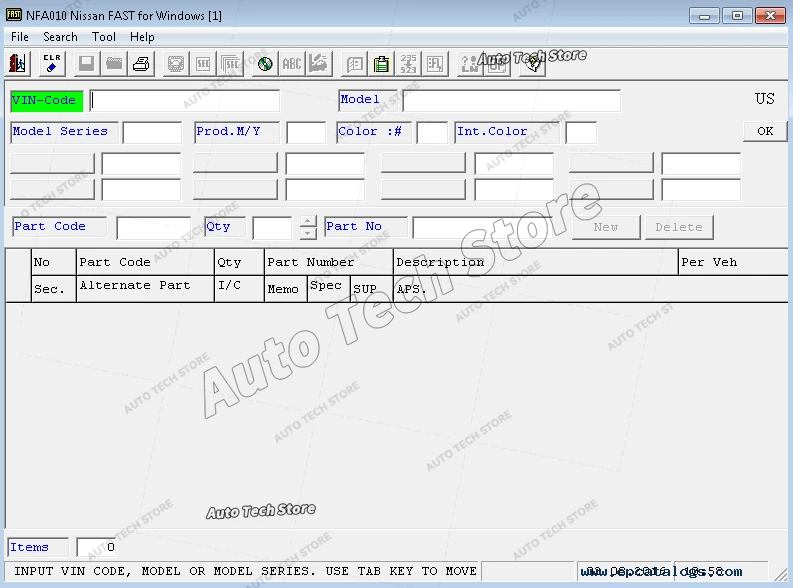Click the Part Code column header
The width and height of the screenshot is (793, 588).
145,262
